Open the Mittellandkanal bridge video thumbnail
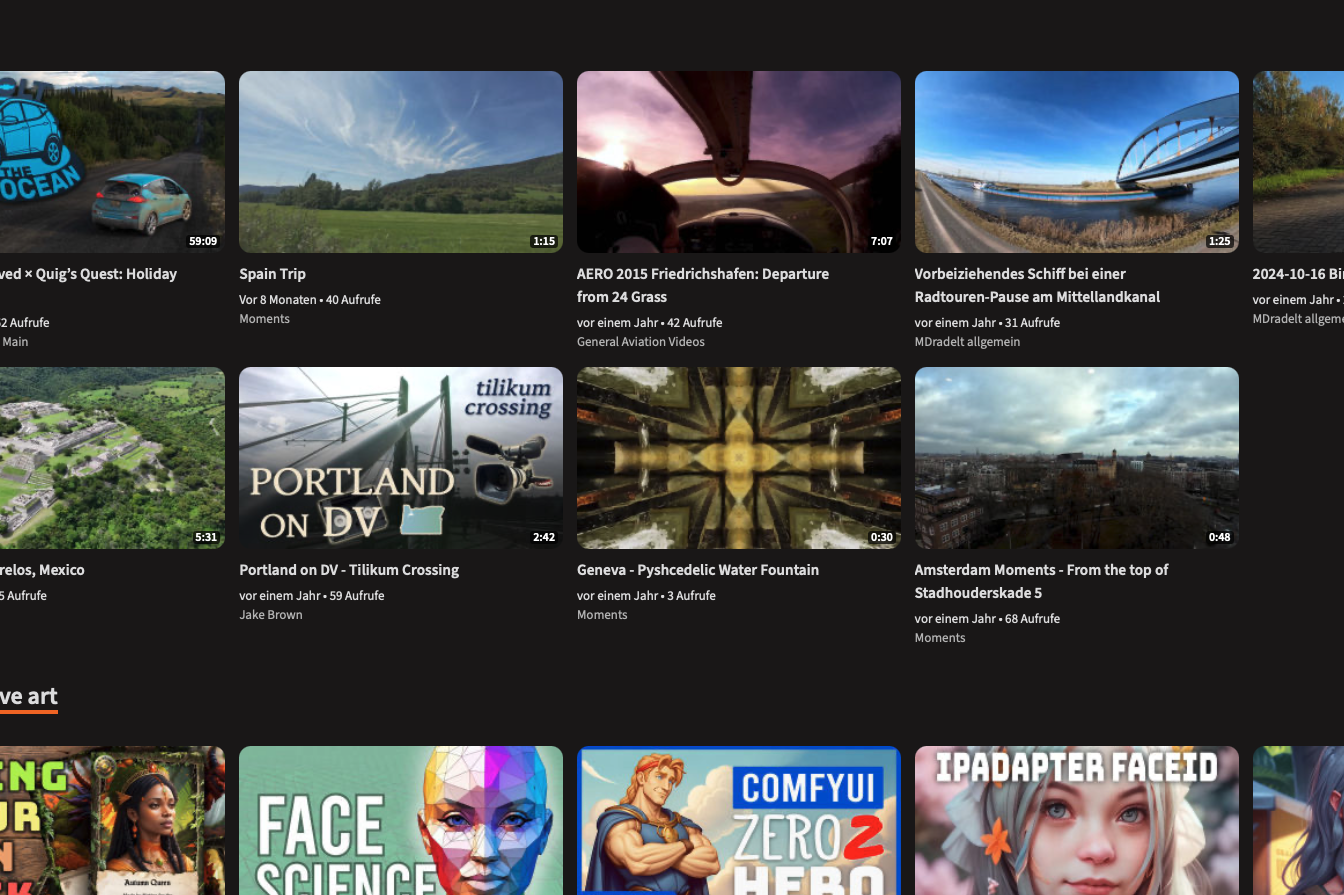 [x=1076, y=162]
